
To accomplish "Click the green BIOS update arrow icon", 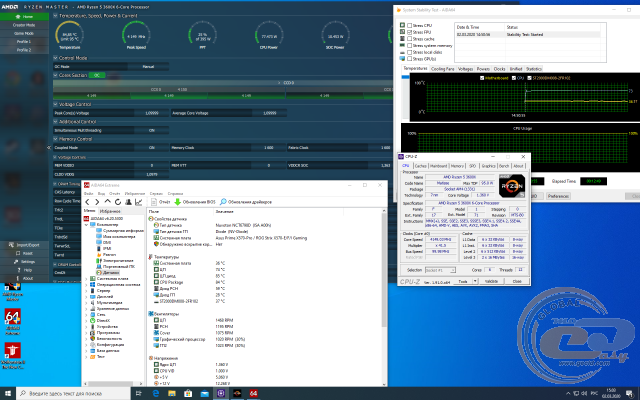I will (178, 202).
